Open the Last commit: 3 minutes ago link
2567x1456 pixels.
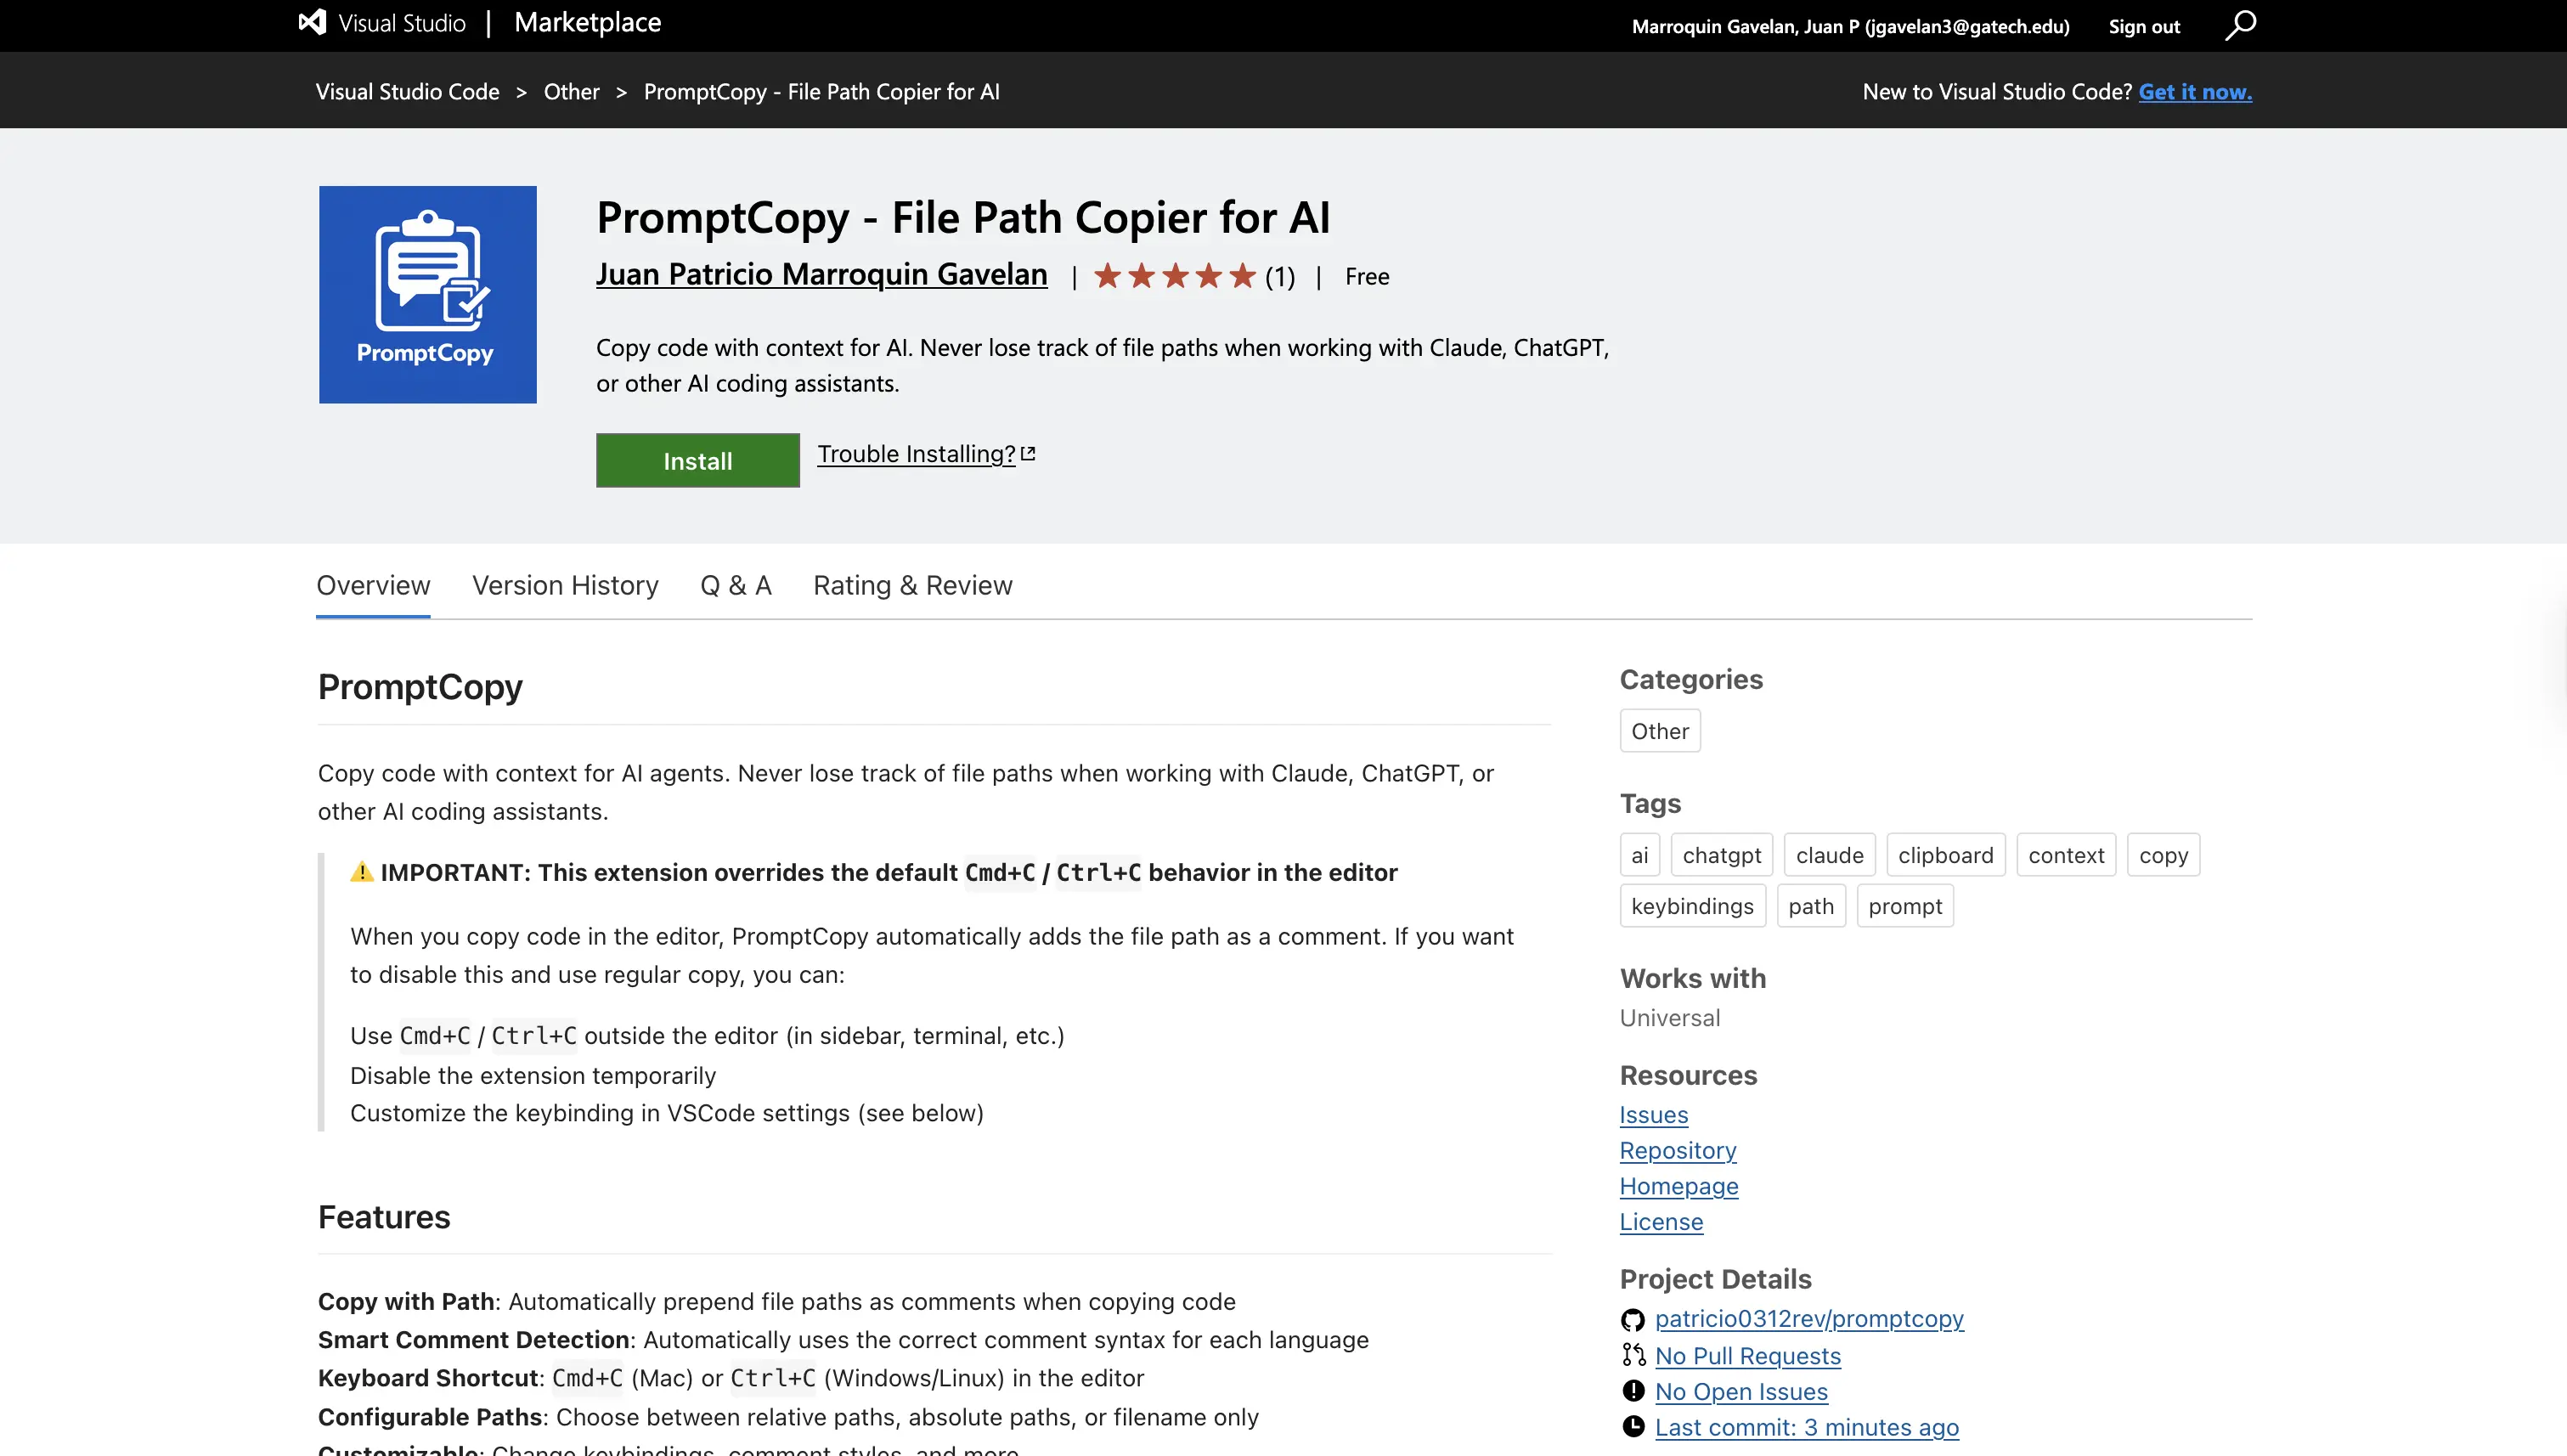coord(1807,1428)
